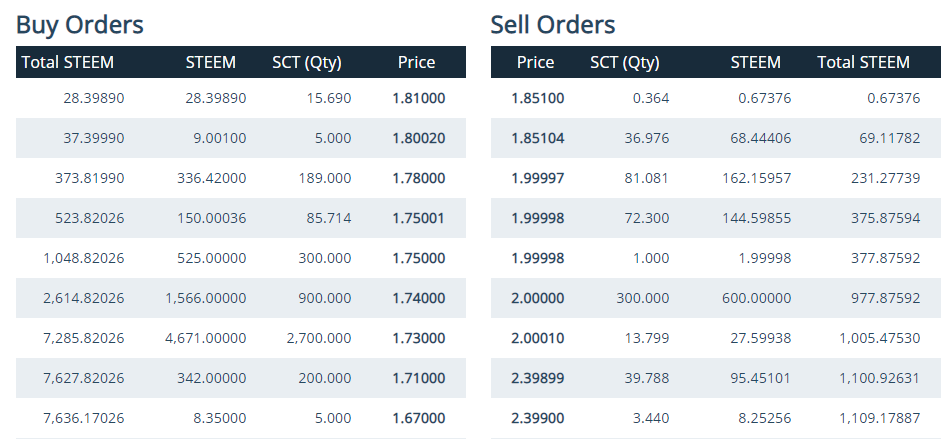950x439 pixels.
Task: Pick the buy price 1.75001
Action: coord(419,218)
